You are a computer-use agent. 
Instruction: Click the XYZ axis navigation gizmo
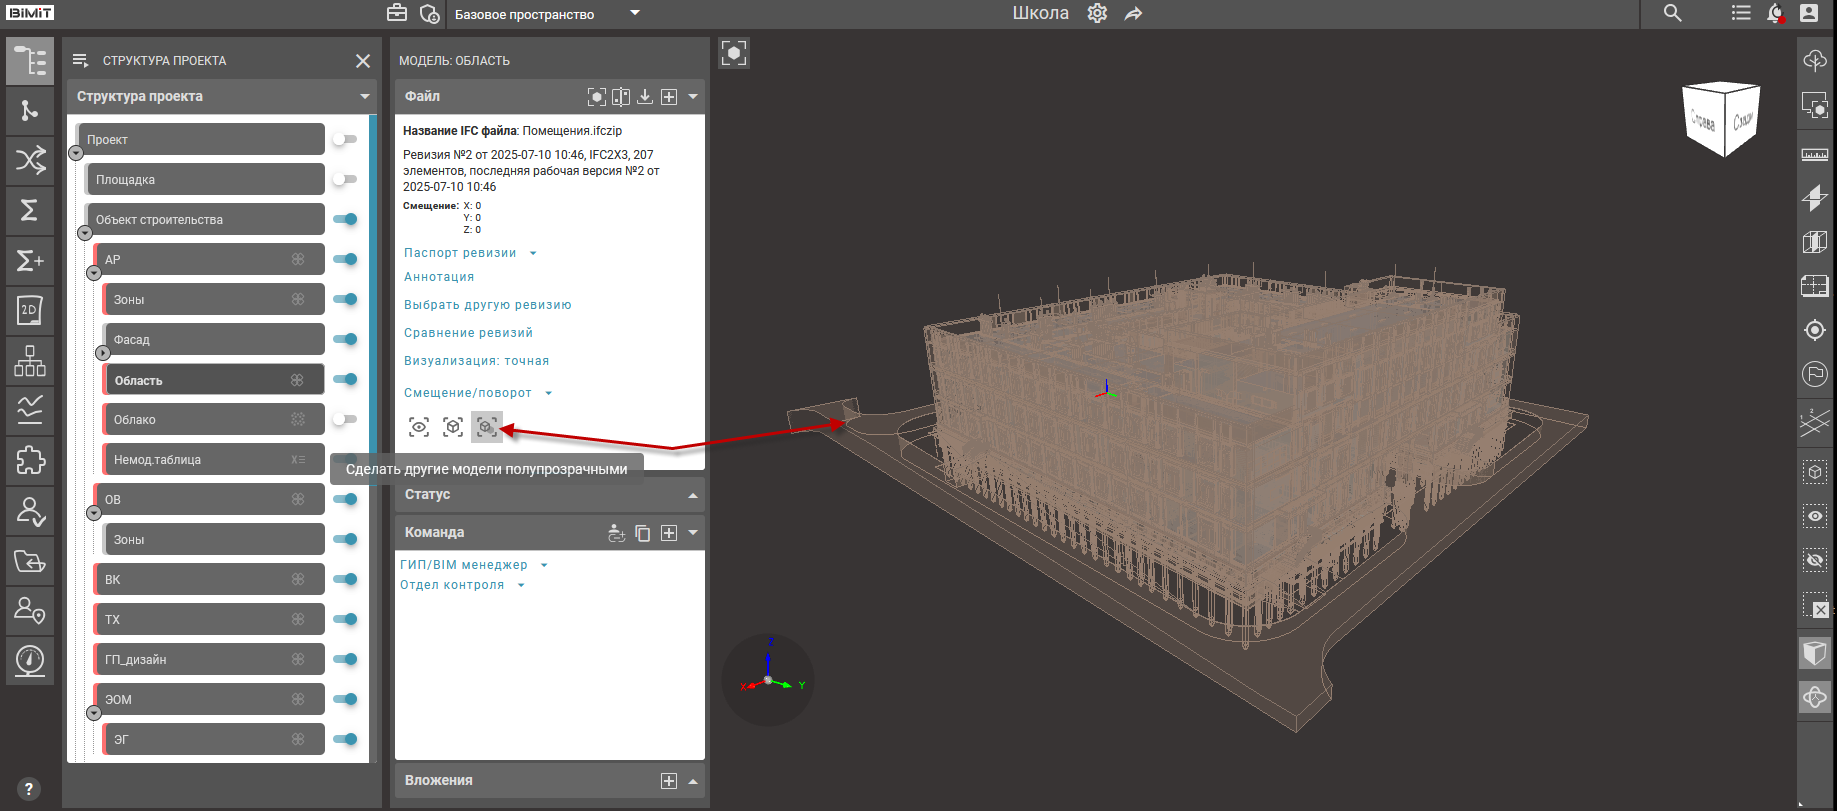pyautogui.click(x=768, y=680)
